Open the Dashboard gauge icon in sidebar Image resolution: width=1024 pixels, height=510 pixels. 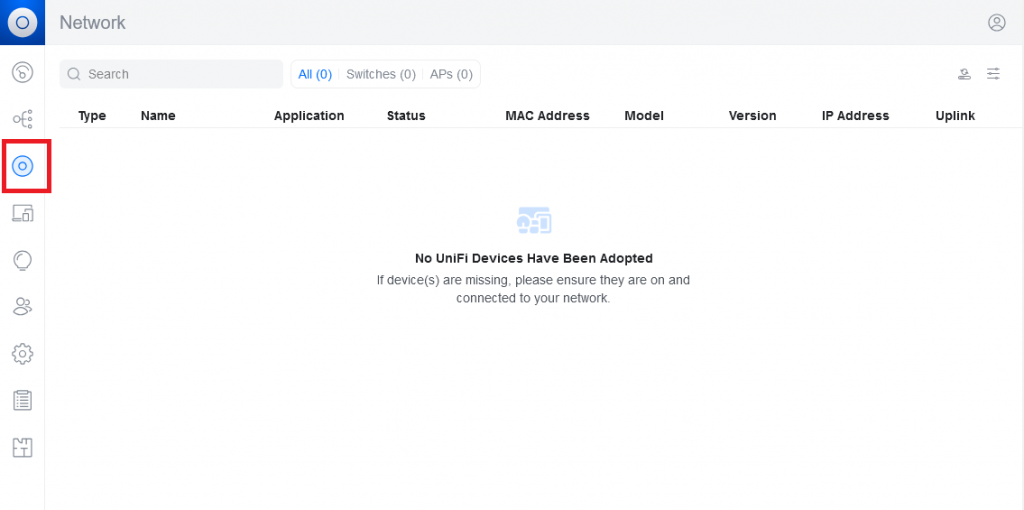point(23,71)
